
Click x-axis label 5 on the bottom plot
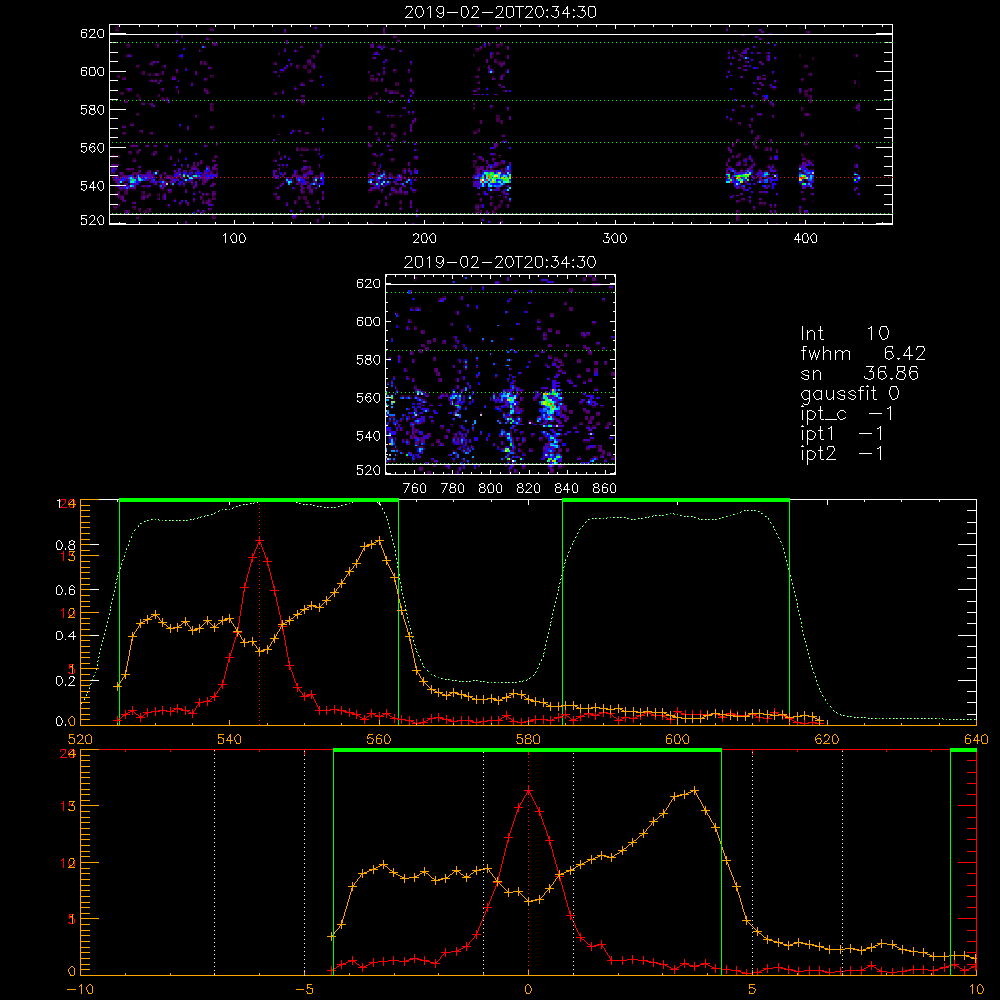[753, 989]
